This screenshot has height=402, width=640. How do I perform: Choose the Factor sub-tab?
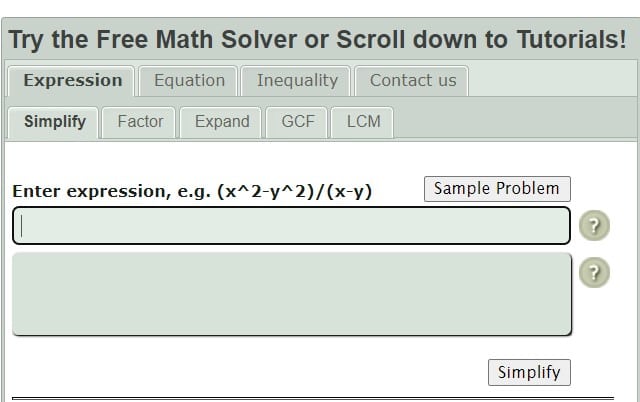[x=139, y=122]
